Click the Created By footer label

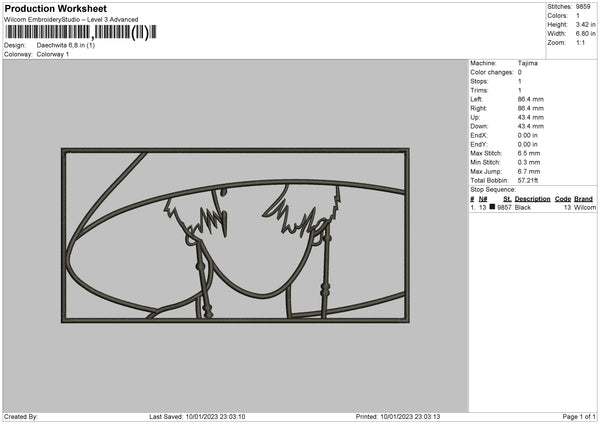[21, 416]
